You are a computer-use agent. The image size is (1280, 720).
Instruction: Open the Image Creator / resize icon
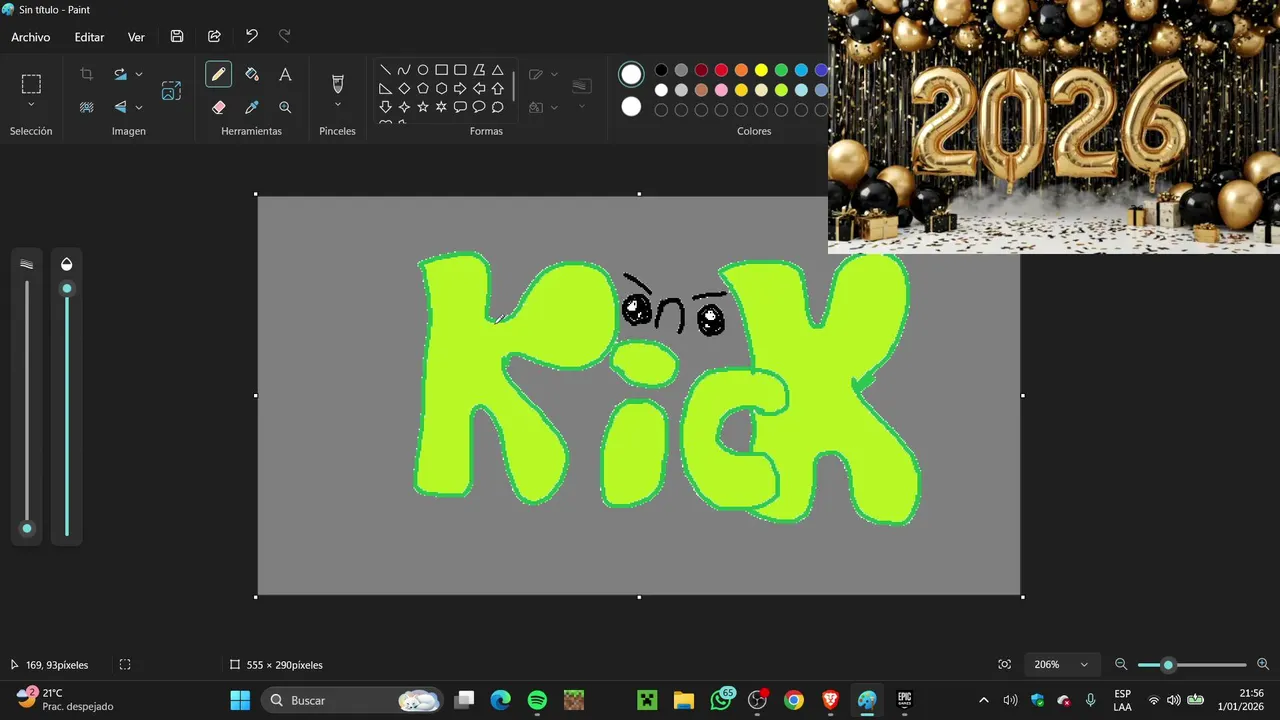171,91
